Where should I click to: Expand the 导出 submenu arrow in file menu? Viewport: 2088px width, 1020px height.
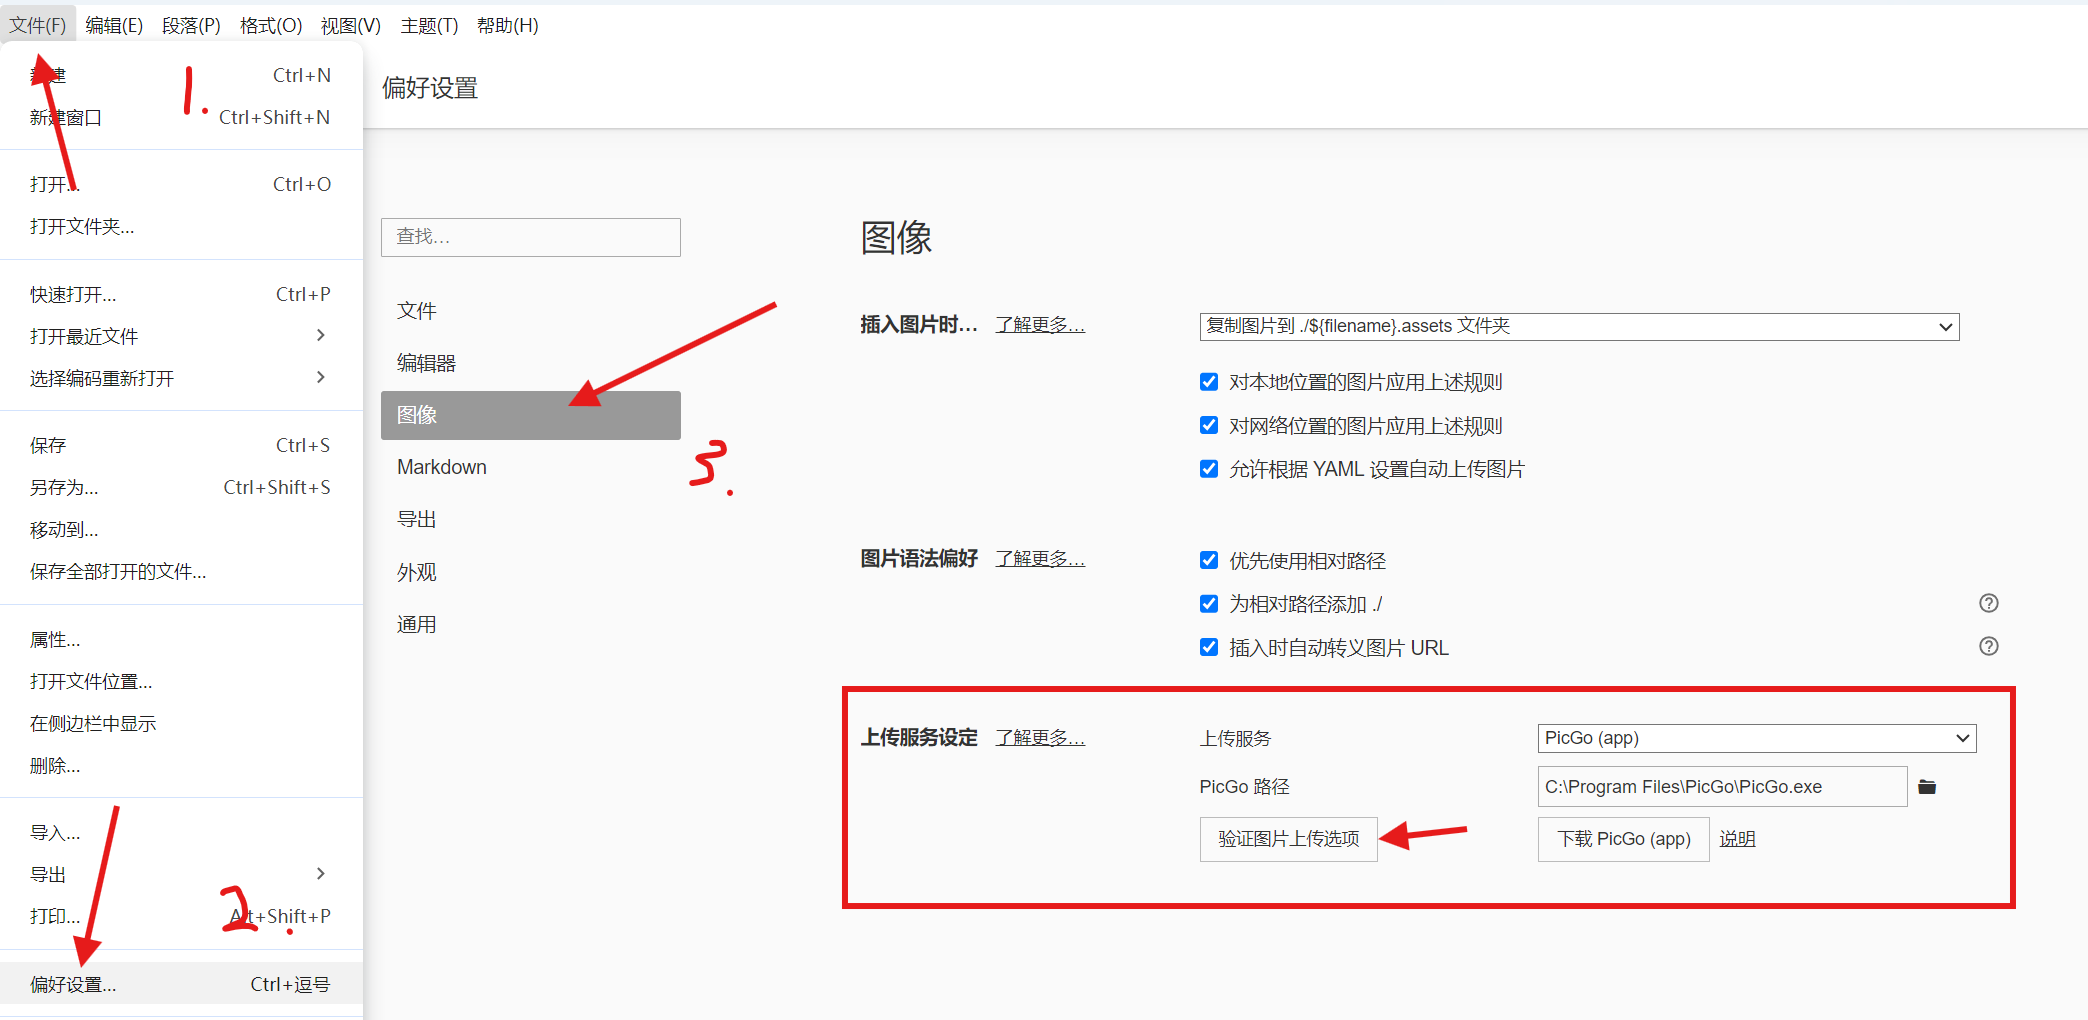click(x=320, y=873)
